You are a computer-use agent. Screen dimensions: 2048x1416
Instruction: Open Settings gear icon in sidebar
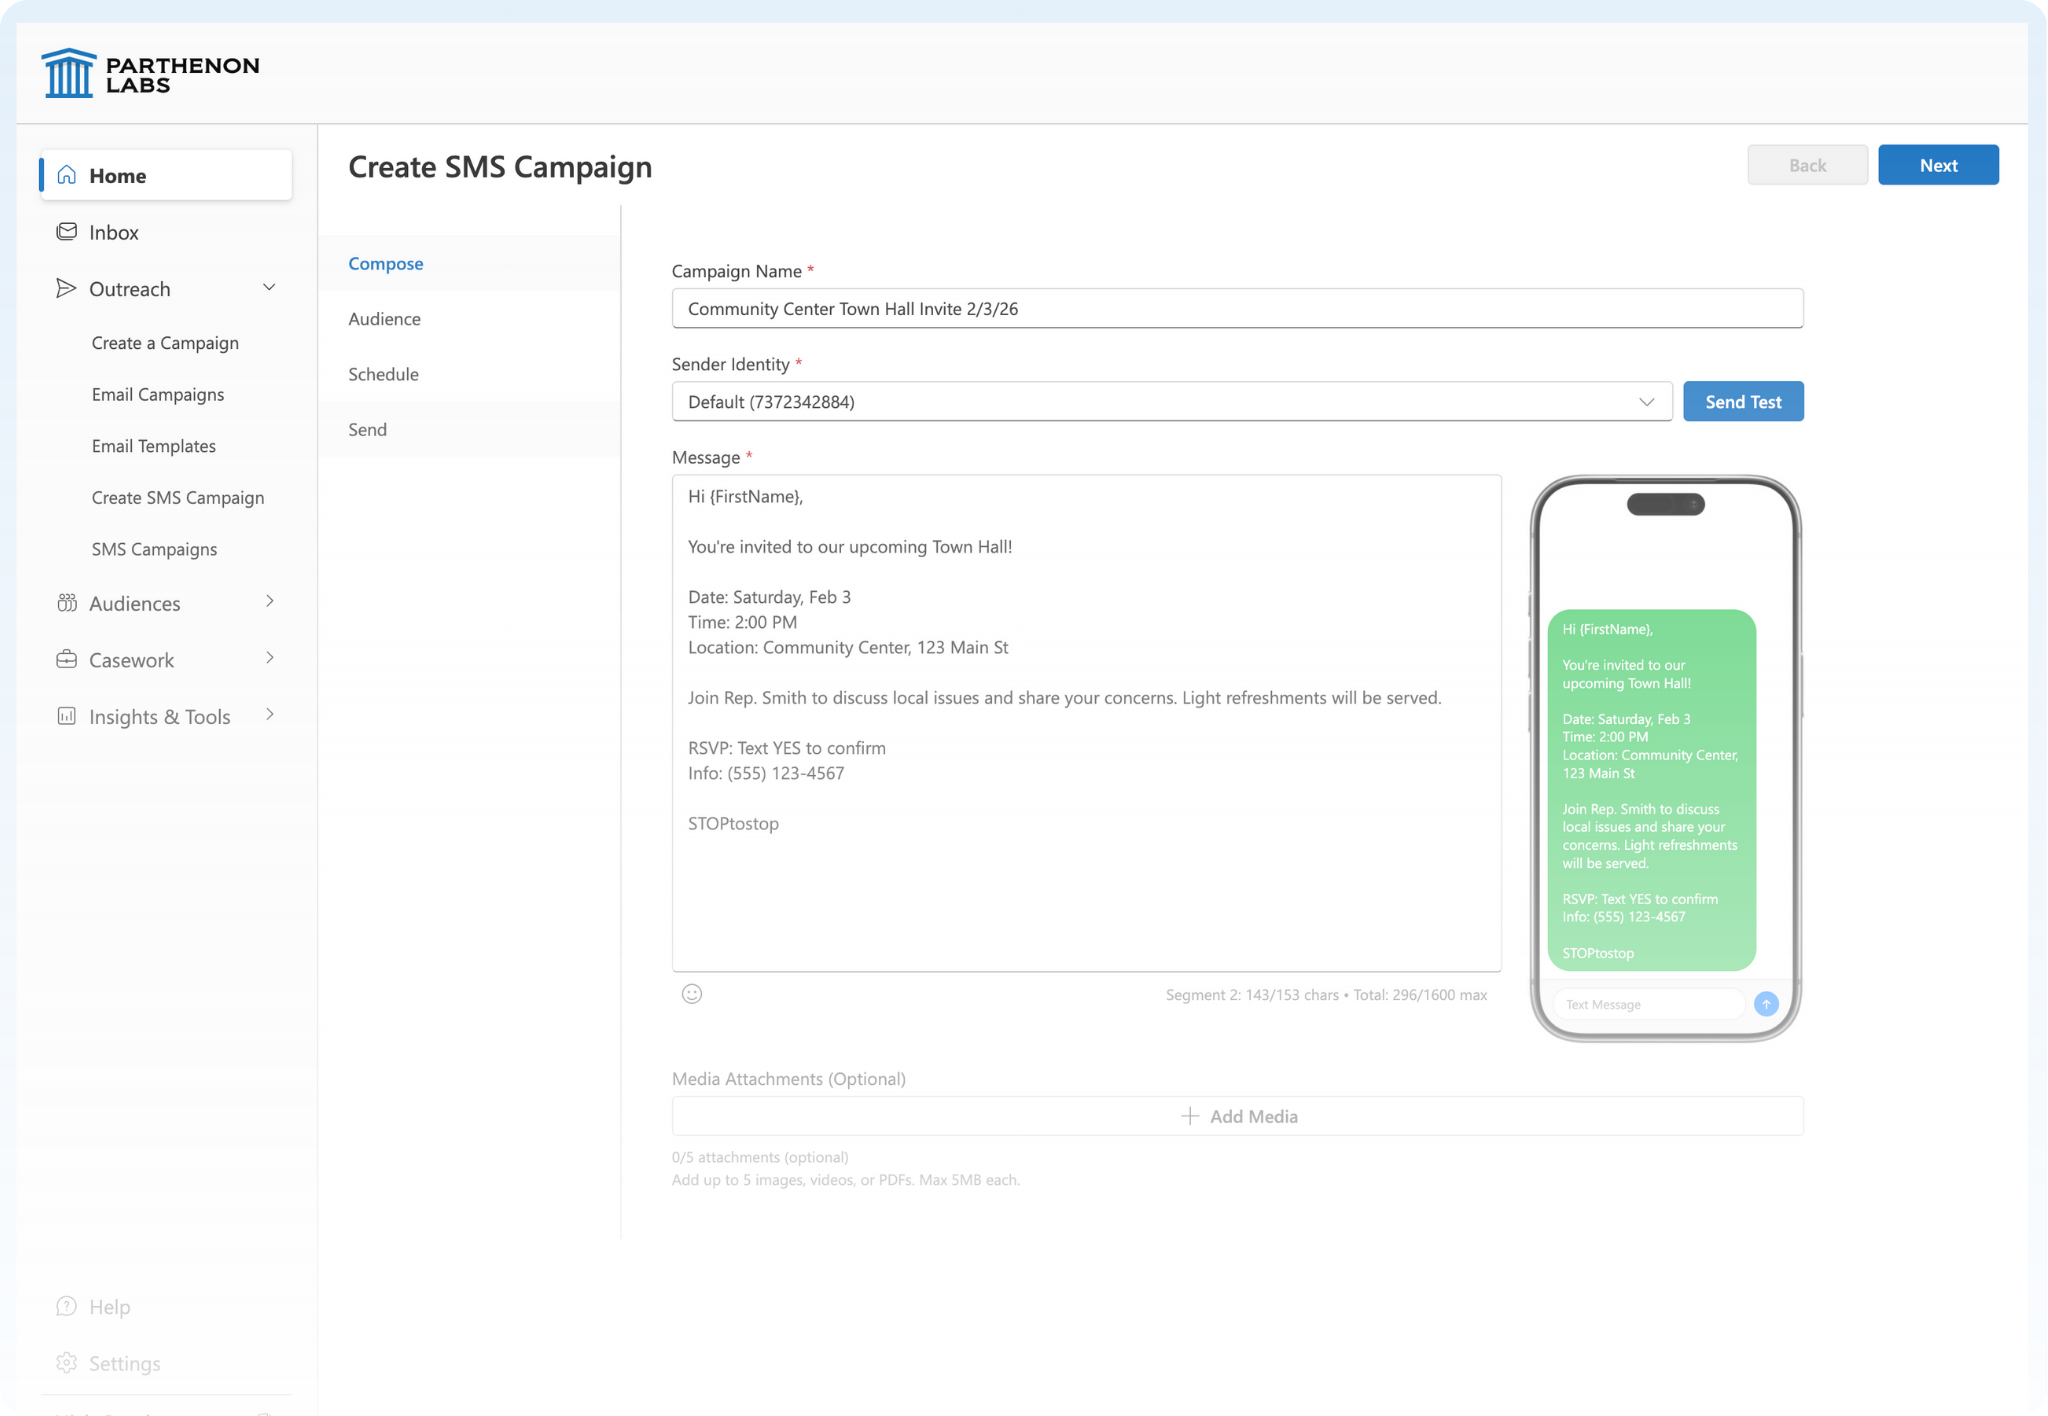tap(67, 1362)
